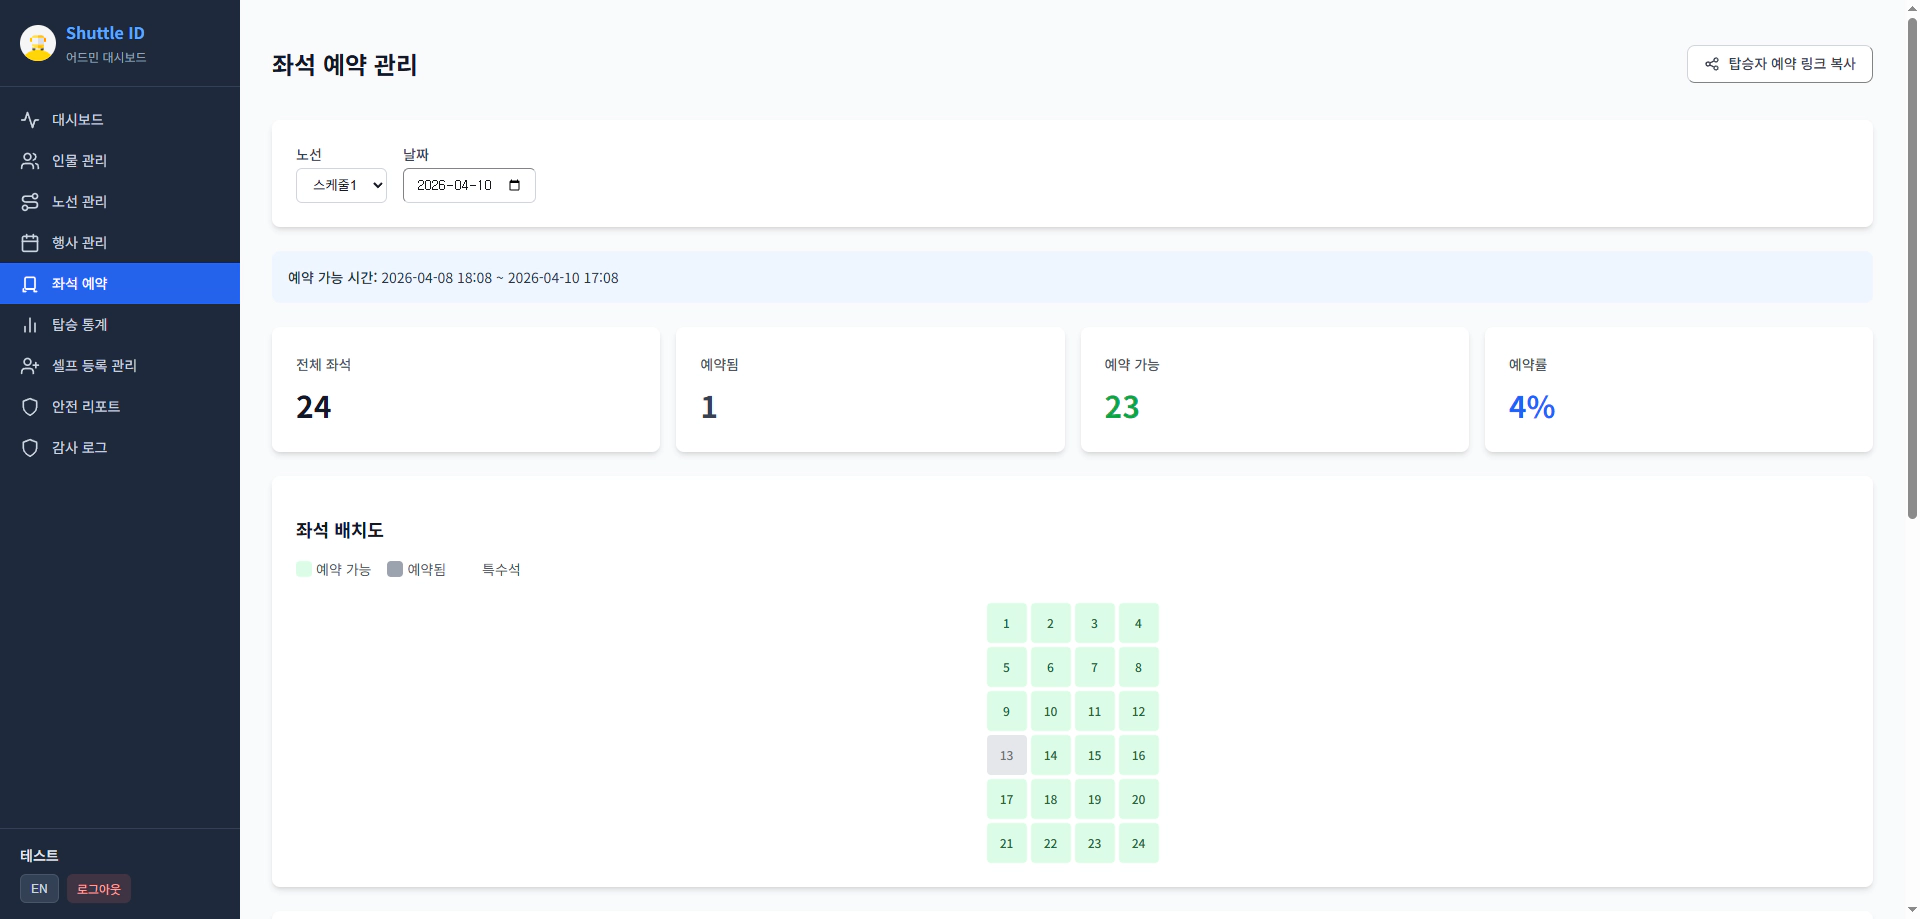Image resolution: width=1920 pixels, height=919 pixels.
Task: Toggle language with the EN button
Action: pyautogui.click(x=39, y=888)
